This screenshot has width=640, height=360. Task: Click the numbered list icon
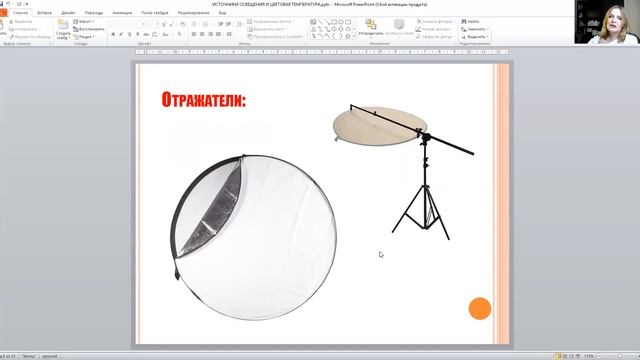coord(206,24)
